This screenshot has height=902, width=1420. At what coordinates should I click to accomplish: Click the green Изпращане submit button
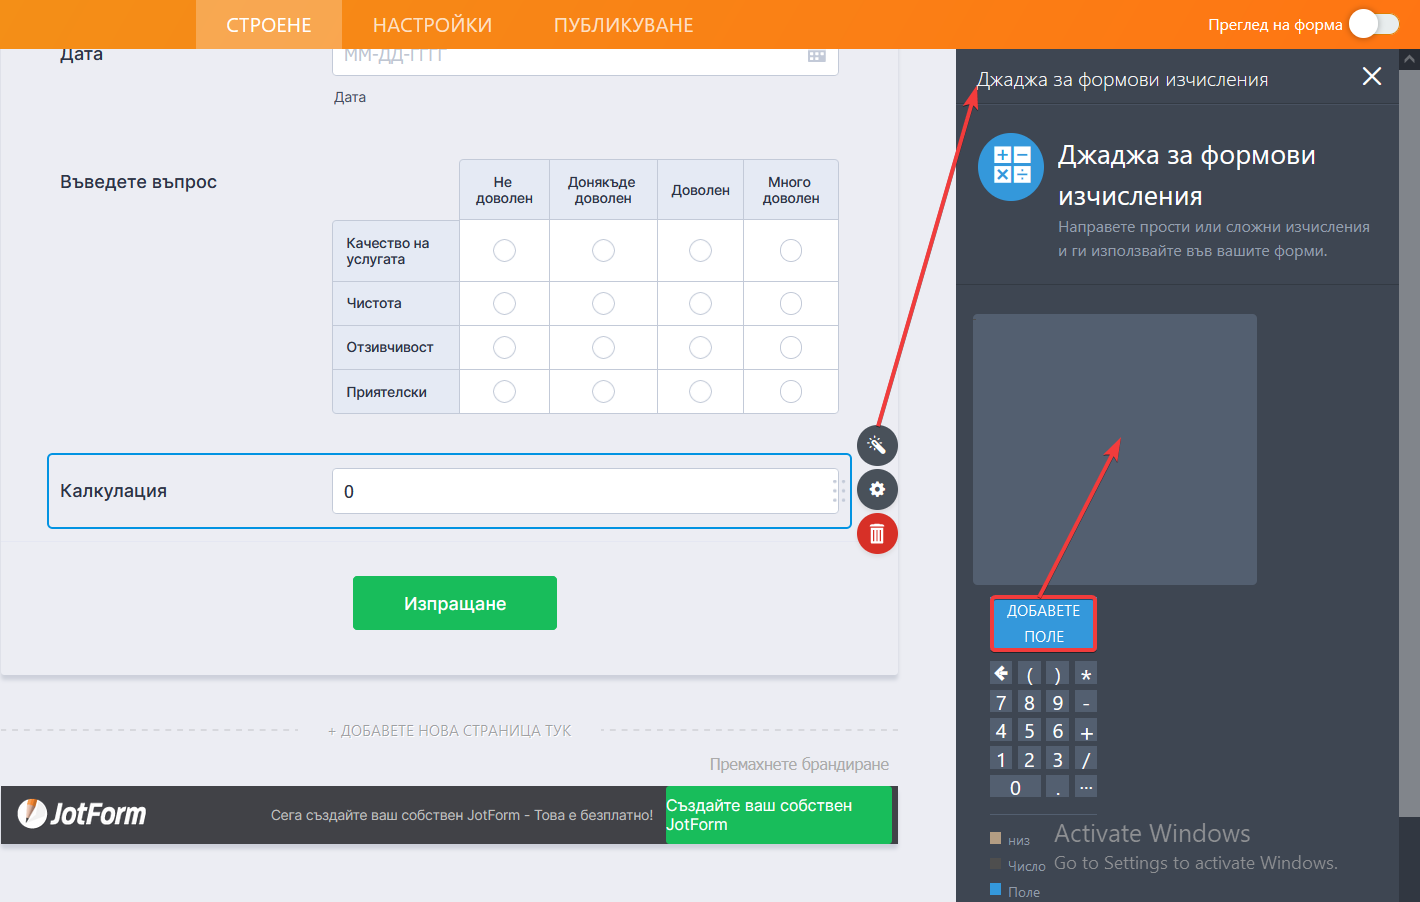click(455, 603)
